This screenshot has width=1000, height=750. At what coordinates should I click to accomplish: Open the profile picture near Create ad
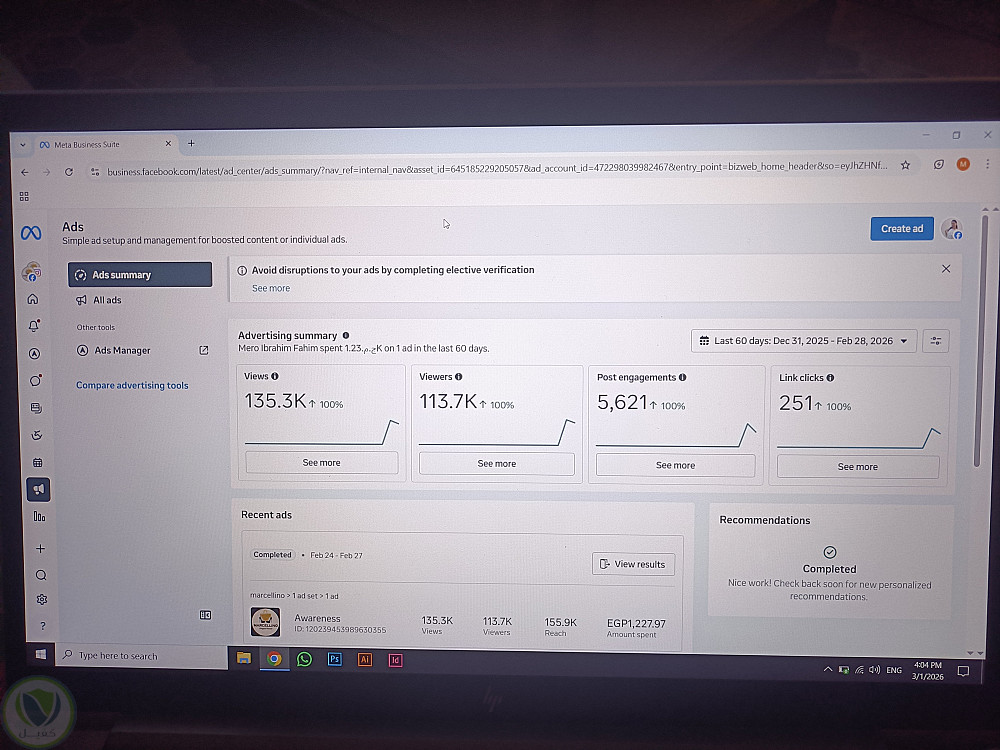click(x=952, y=229)
